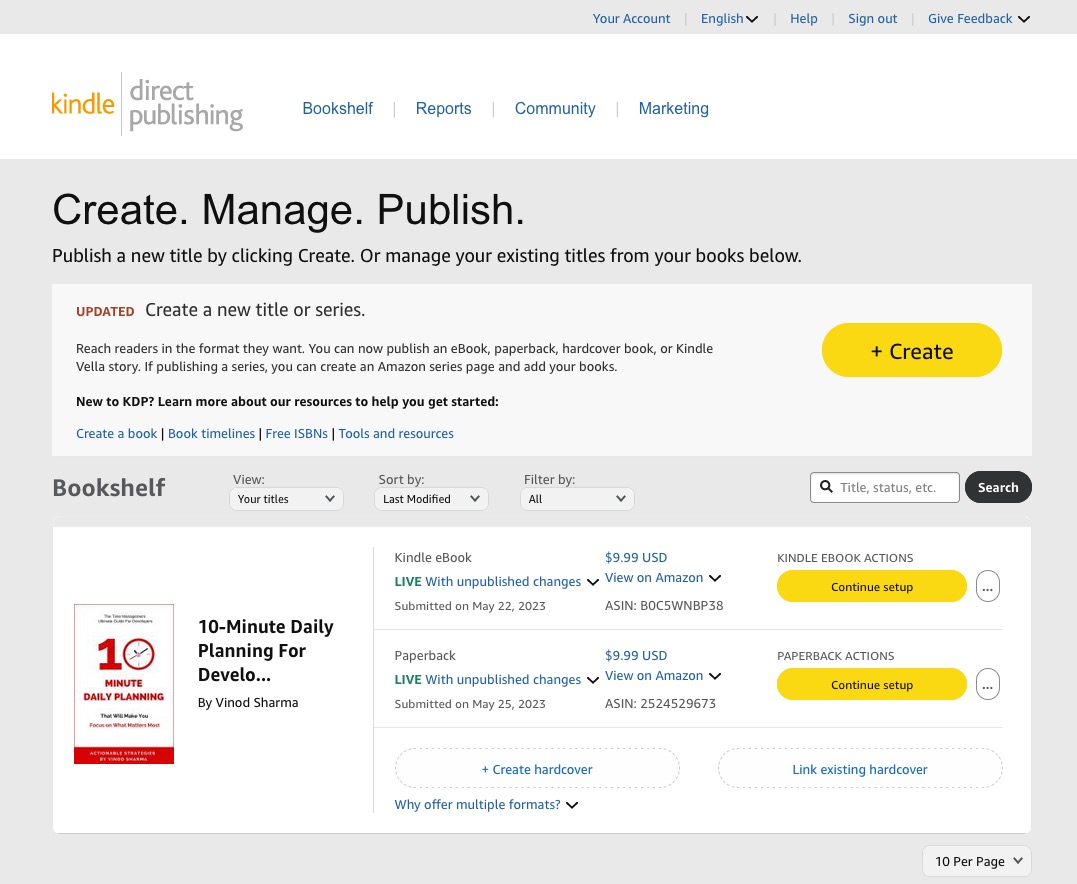This screenshot has height=884, width=1077.
Task: Expand 'Why offer multiple formats?' section
Action: click(x=486, y=804)
